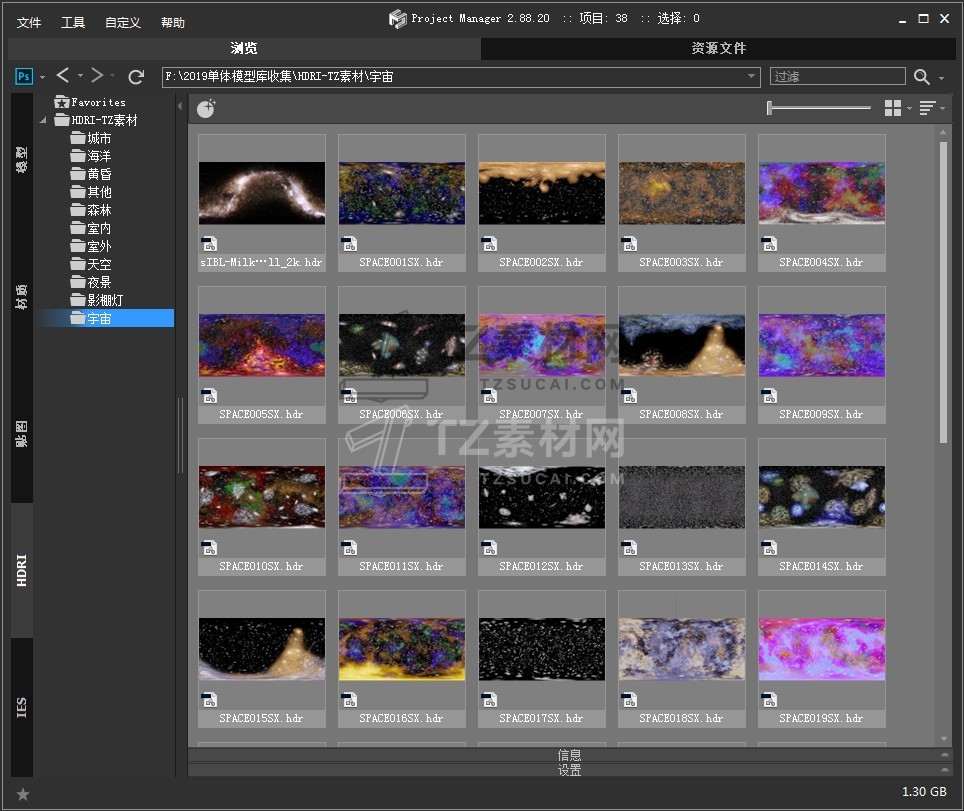The width and height of the screenshot is (964, 811).
Task: Select the SPACE004SX.hdr thumbnail image
Action: 822,193
